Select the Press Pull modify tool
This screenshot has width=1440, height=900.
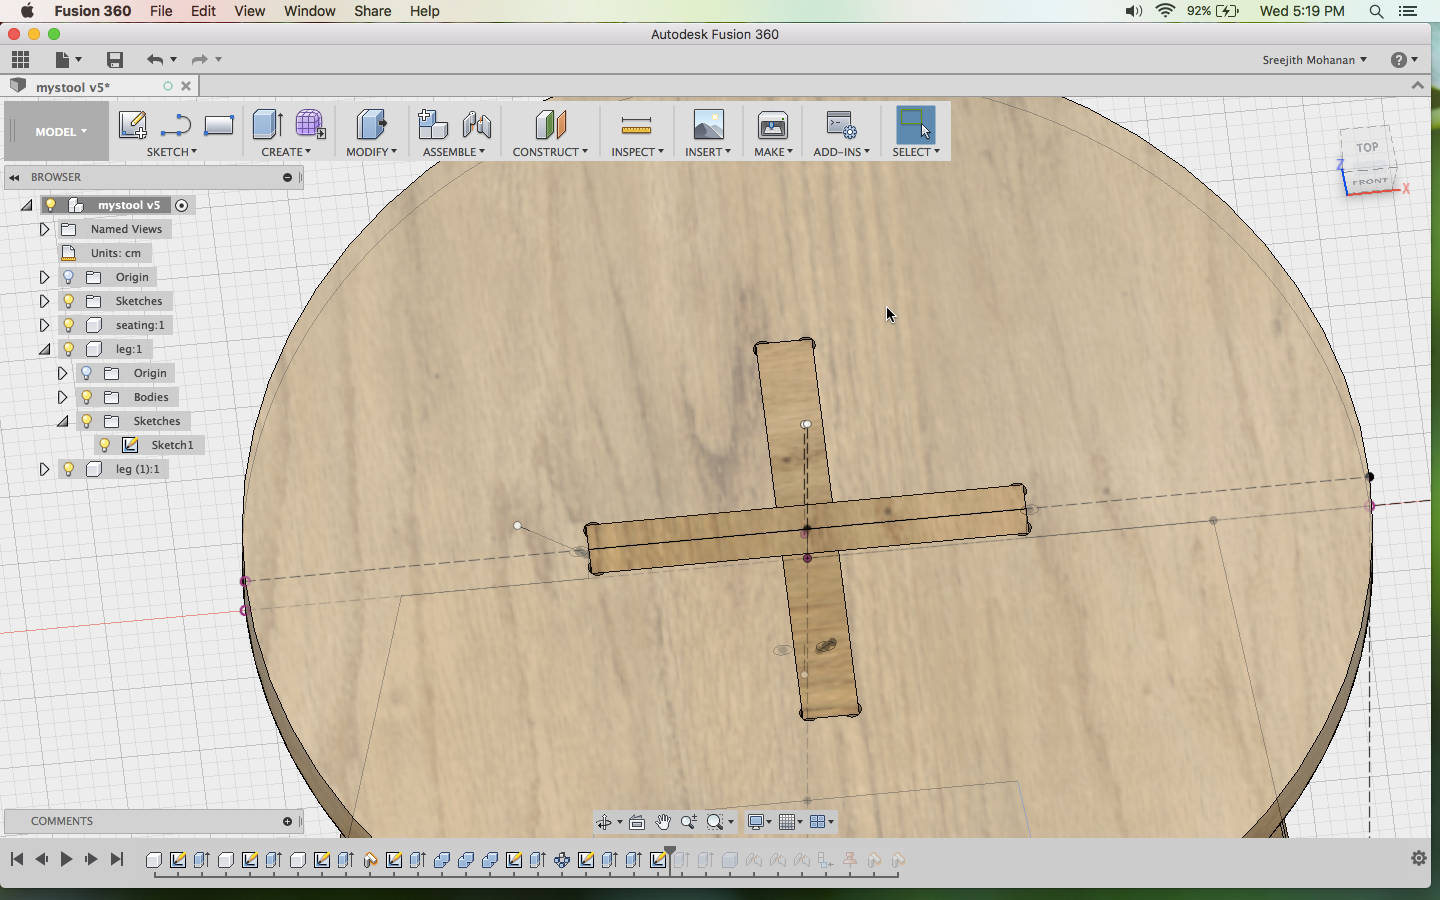pos(371,124)
